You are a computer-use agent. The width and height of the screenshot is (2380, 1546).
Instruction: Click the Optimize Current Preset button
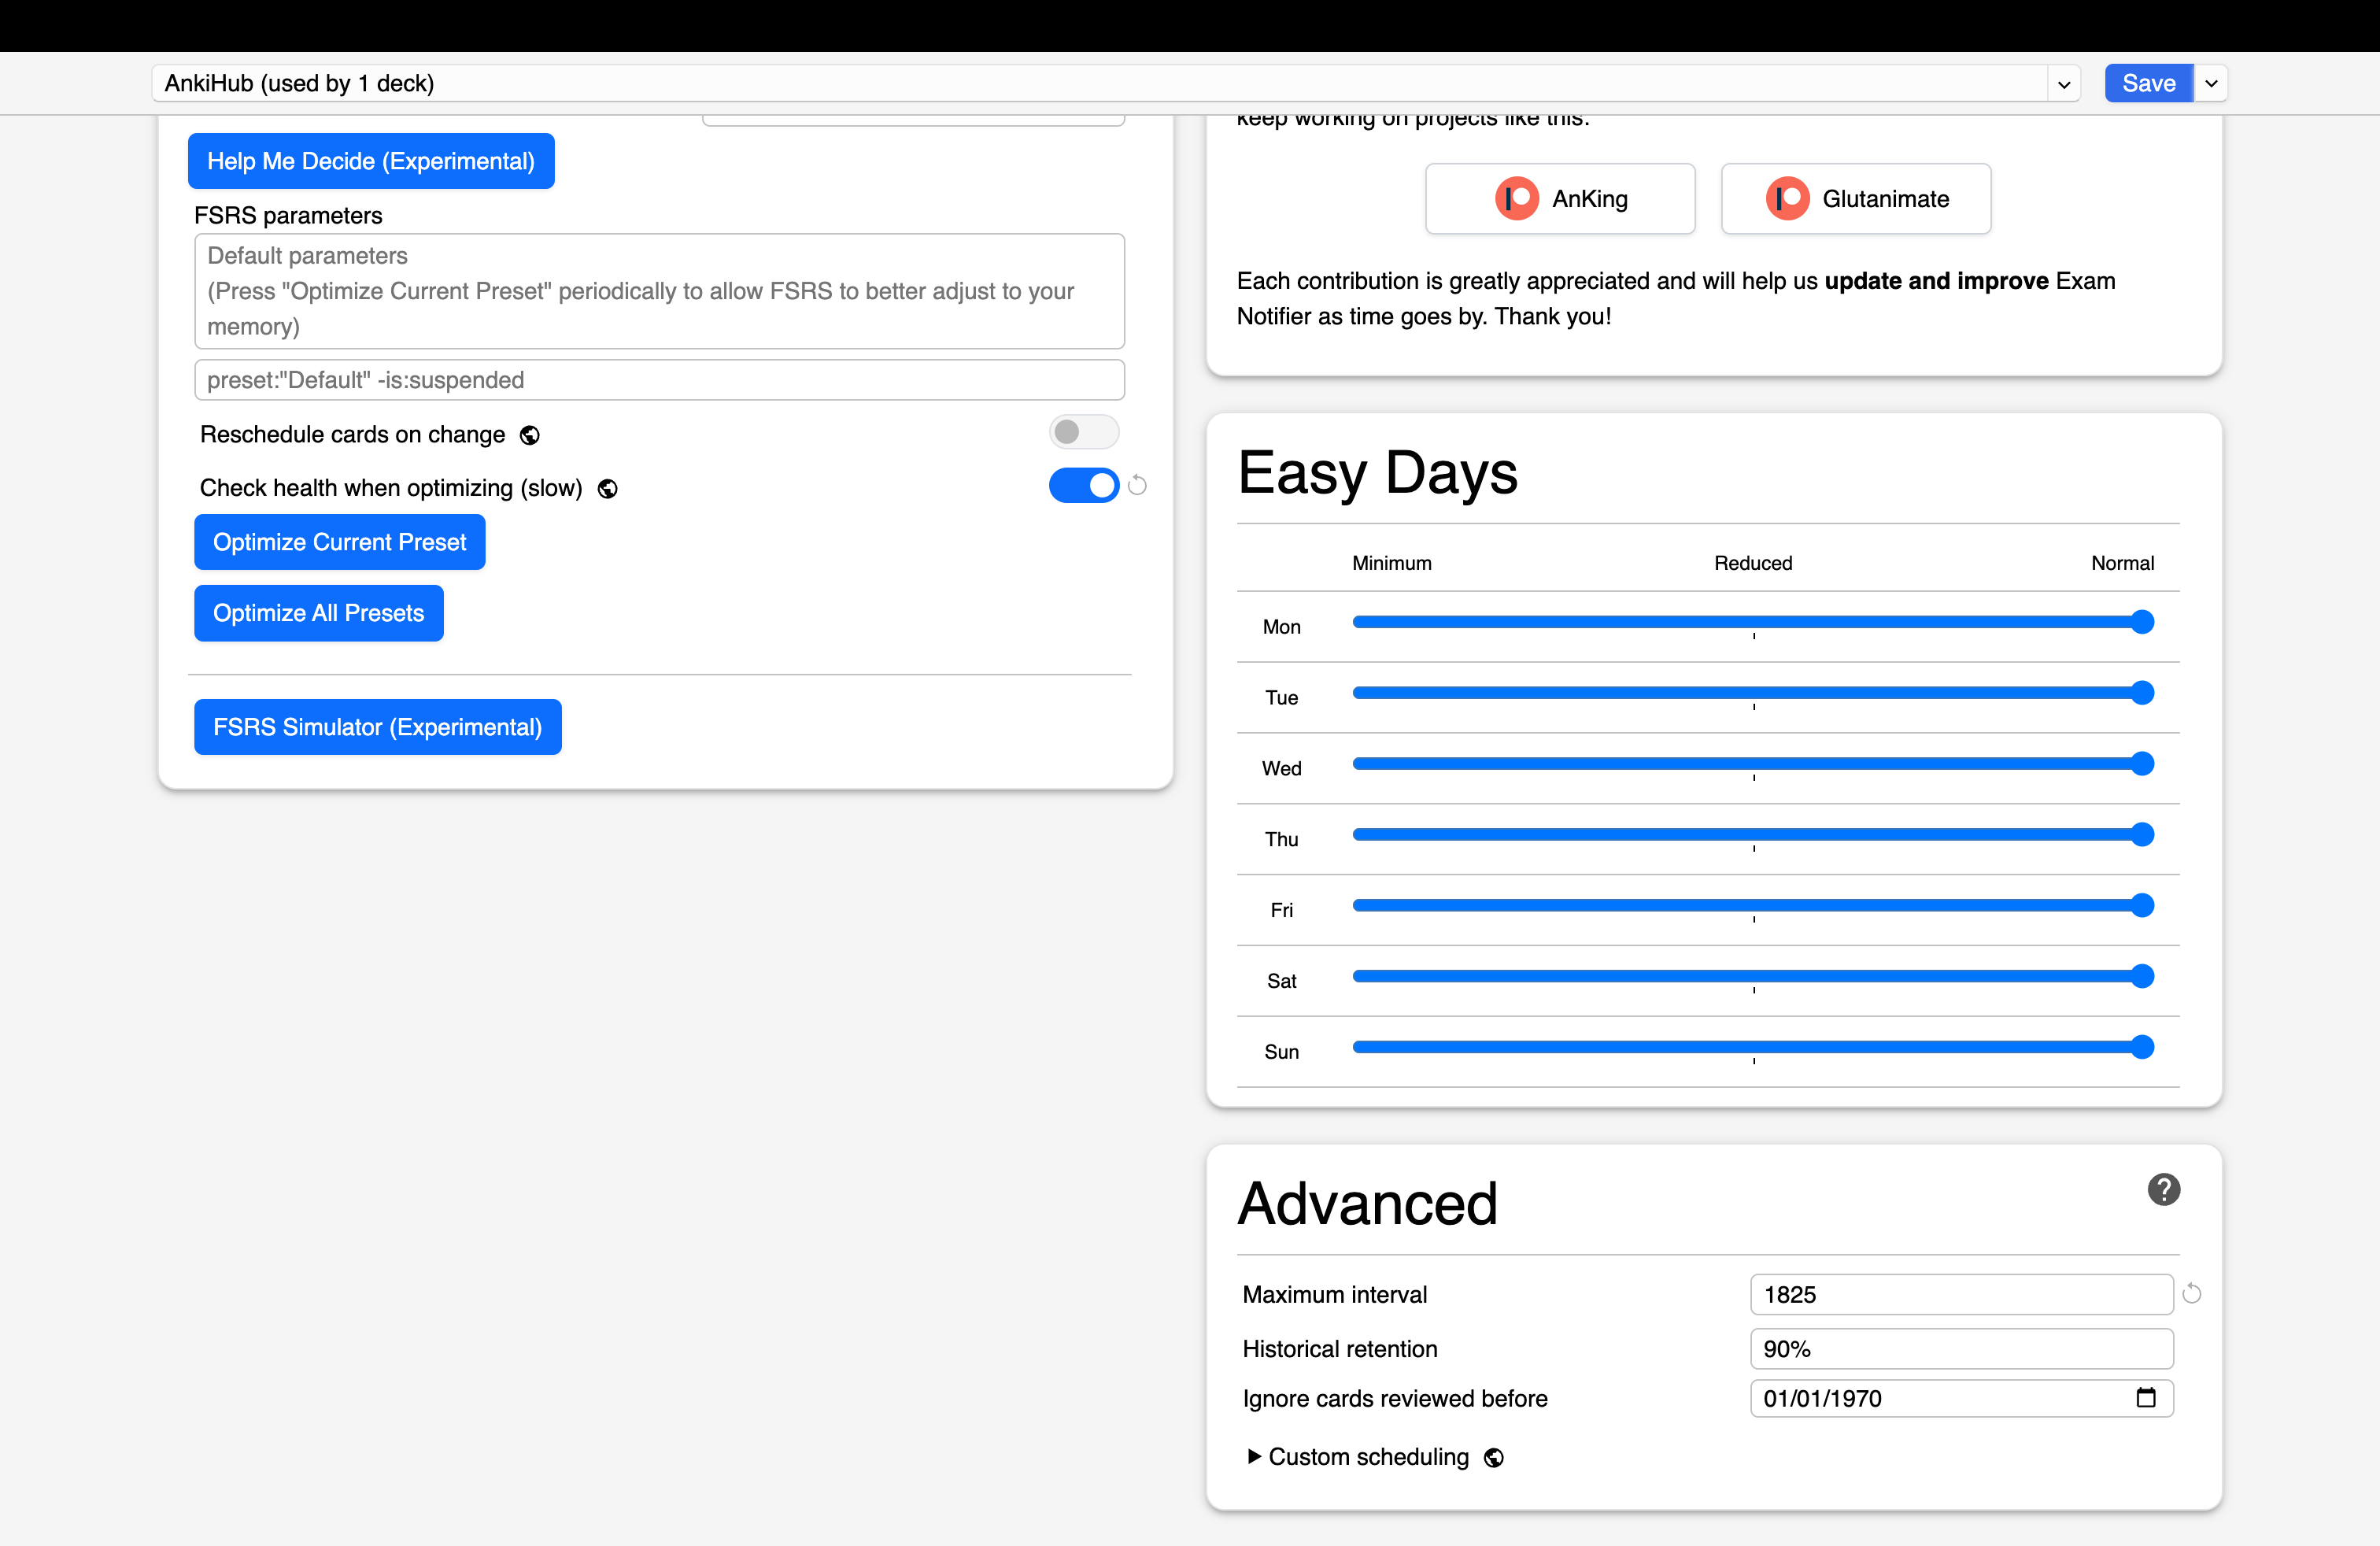340,542
